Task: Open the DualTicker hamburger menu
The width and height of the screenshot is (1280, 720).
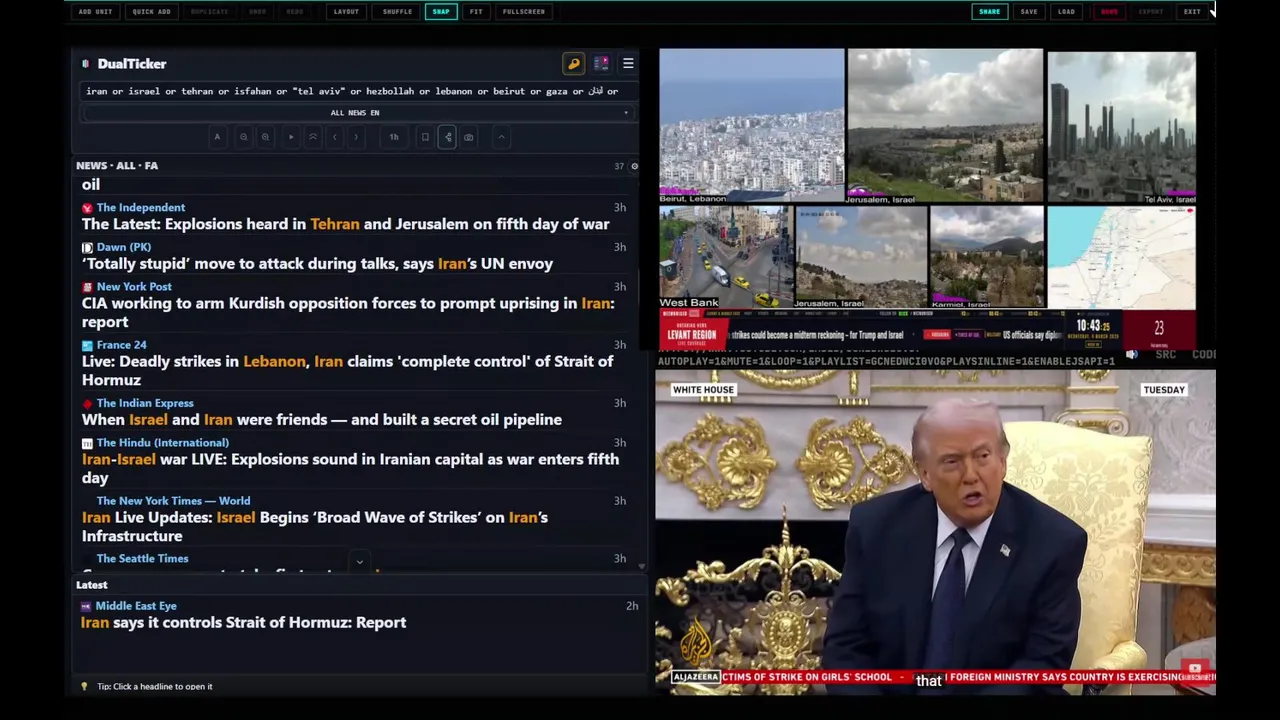Action: 628,64
